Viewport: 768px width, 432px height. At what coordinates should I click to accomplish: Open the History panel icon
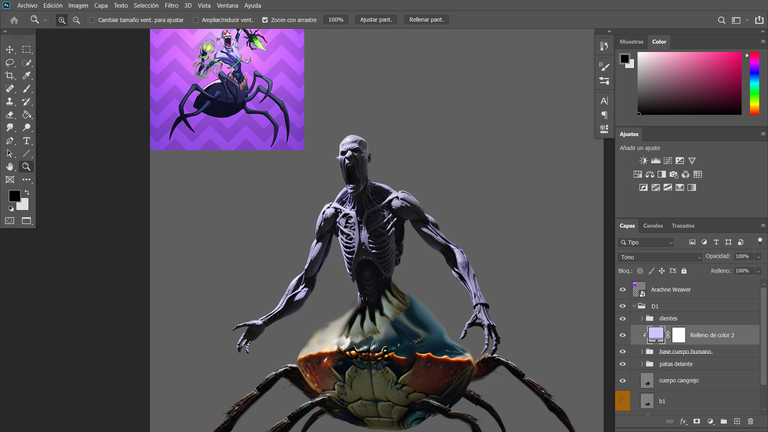pos(604,46)
